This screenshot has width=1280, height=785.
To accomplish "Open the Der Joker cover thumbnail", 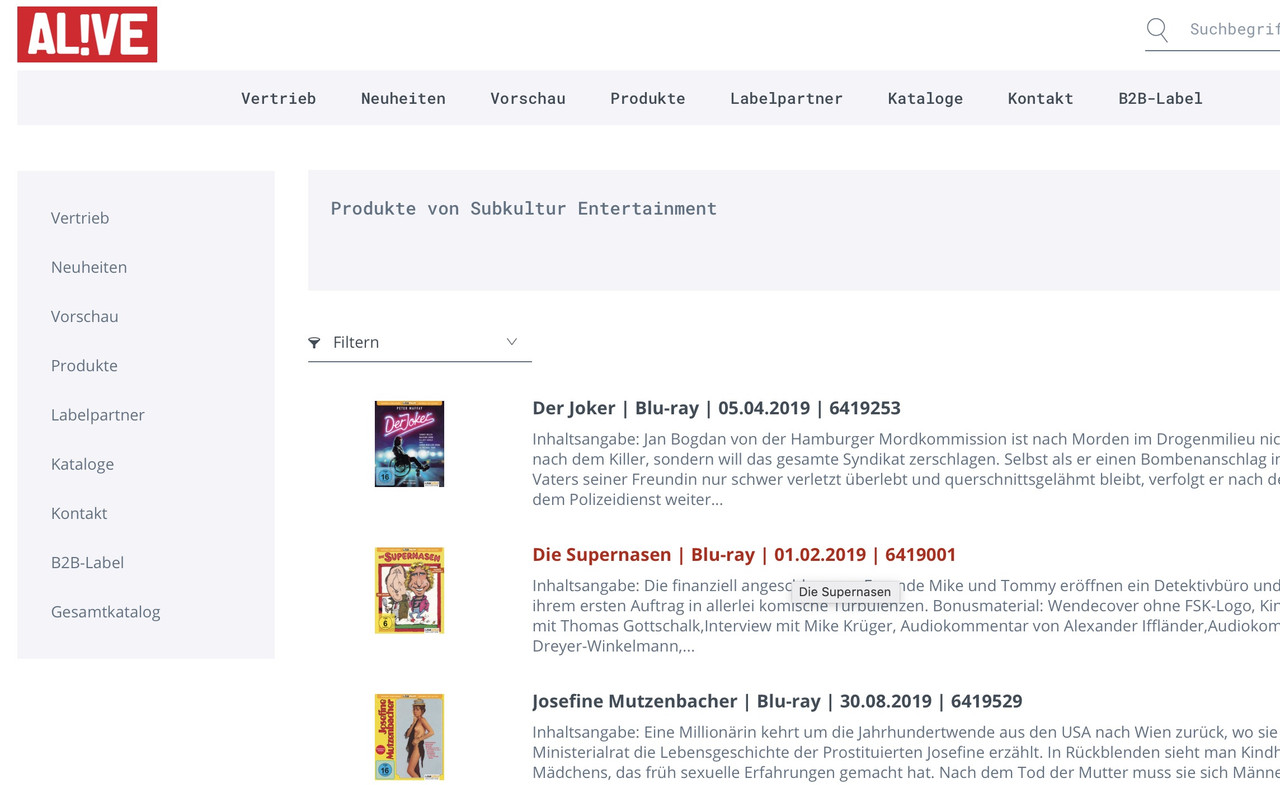I will coord(409,444).
